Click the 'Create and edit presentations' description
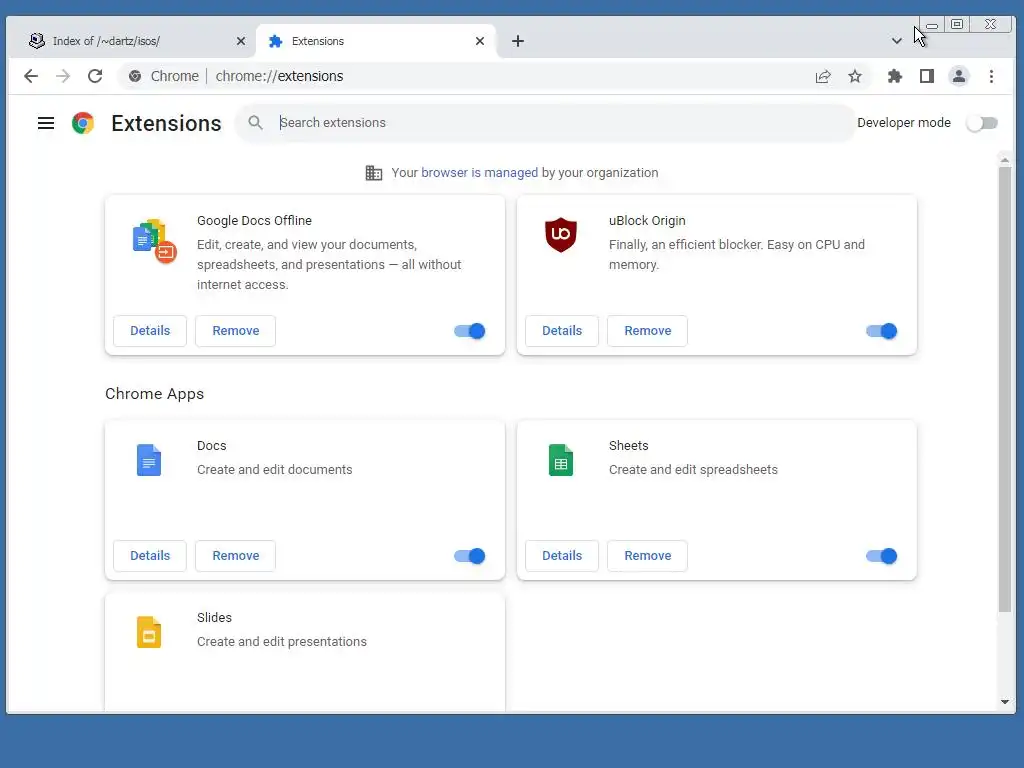The height and width of the screenshot is (768, 1024). click(x=282, y=641)
